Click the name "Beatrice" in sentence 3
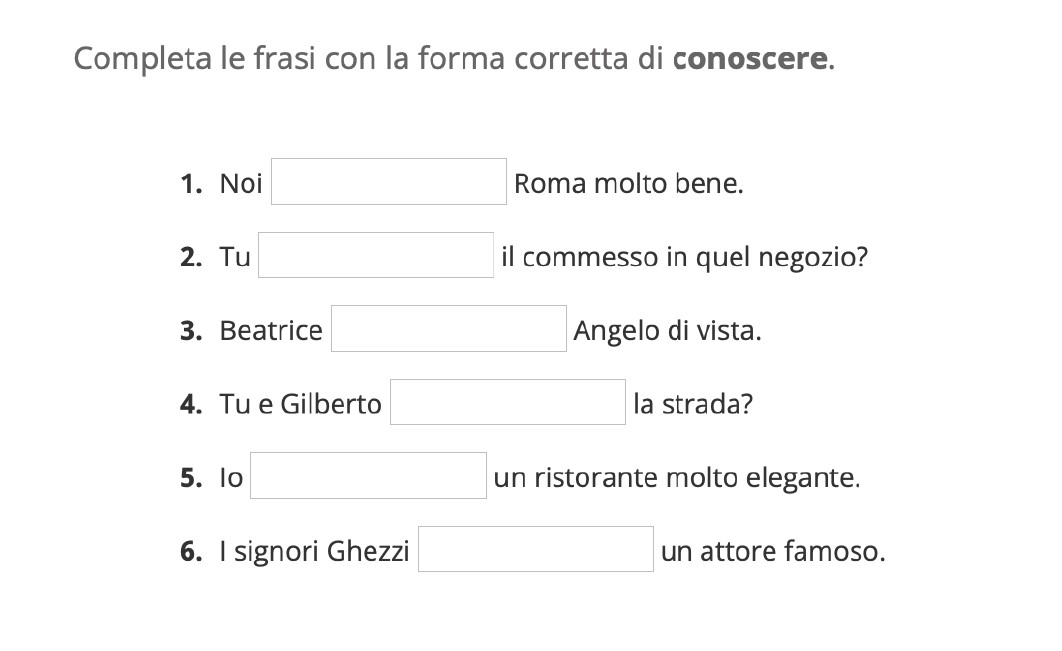 271,331
